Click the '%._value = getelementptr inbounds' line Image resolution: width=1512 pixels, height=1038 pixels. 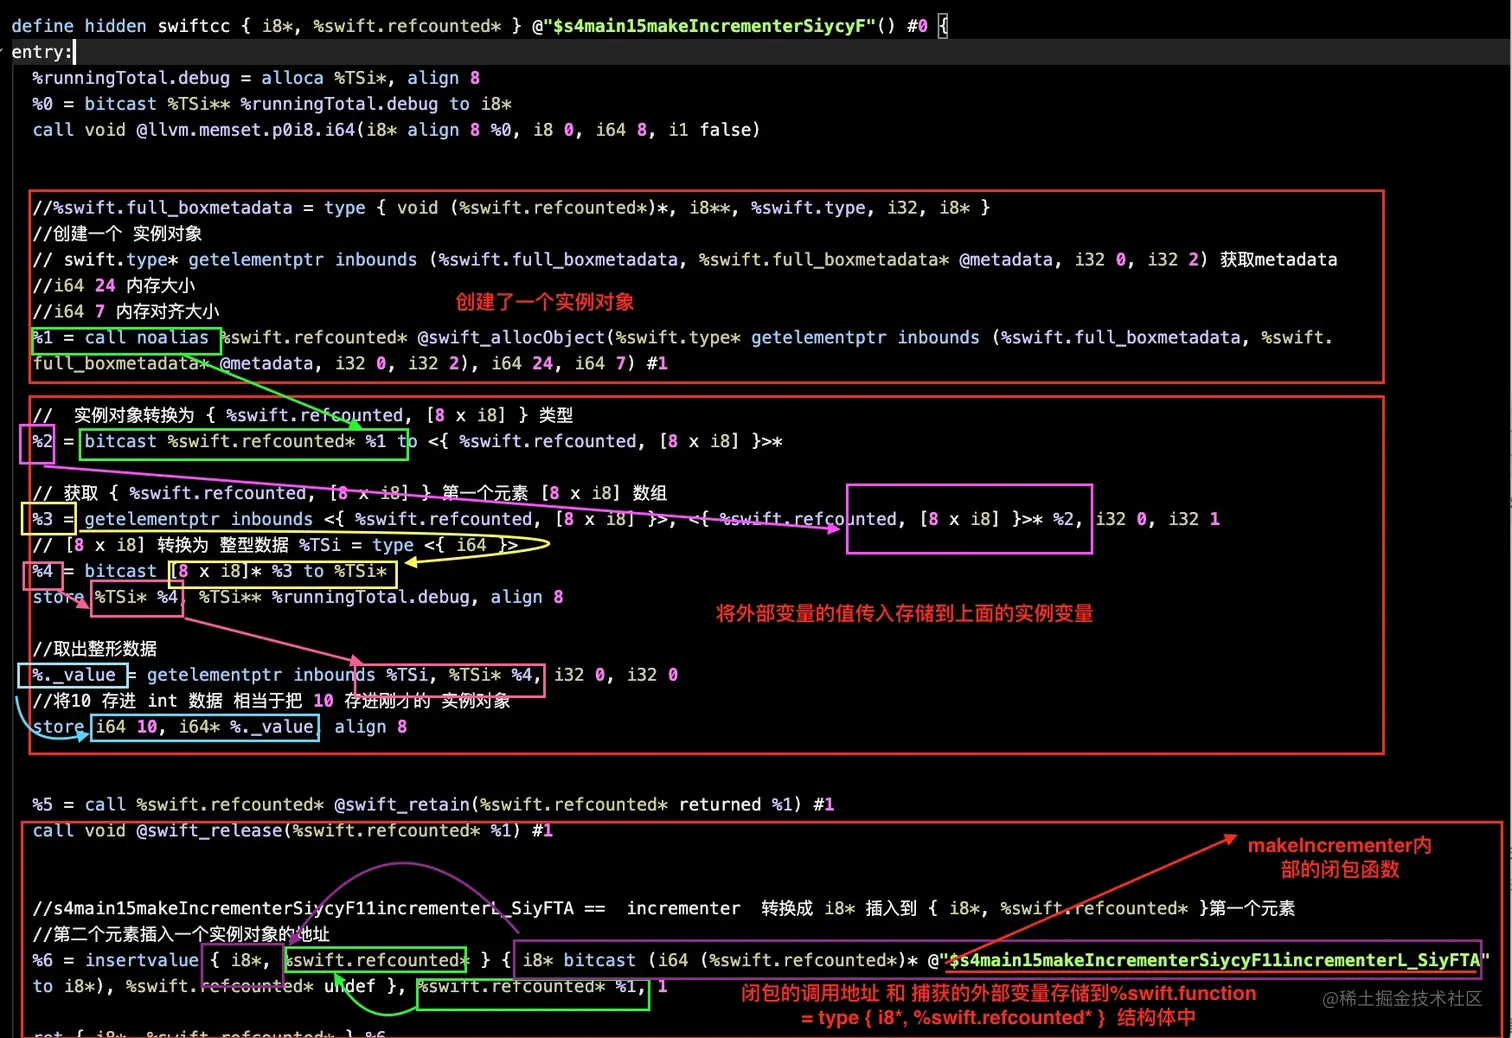pyautogui.click(x=355, y=675)
